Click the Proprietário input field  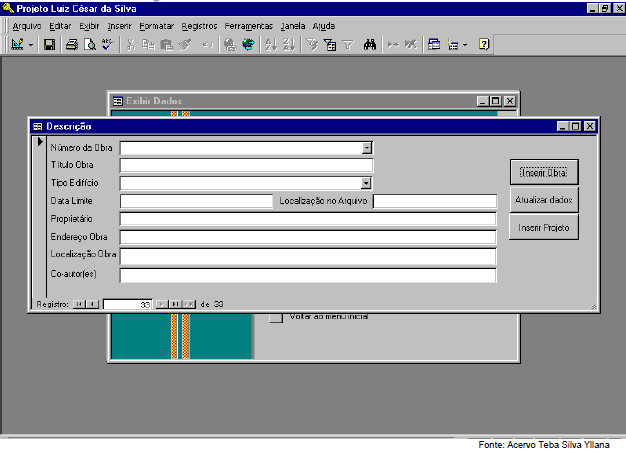coord(308,219)
